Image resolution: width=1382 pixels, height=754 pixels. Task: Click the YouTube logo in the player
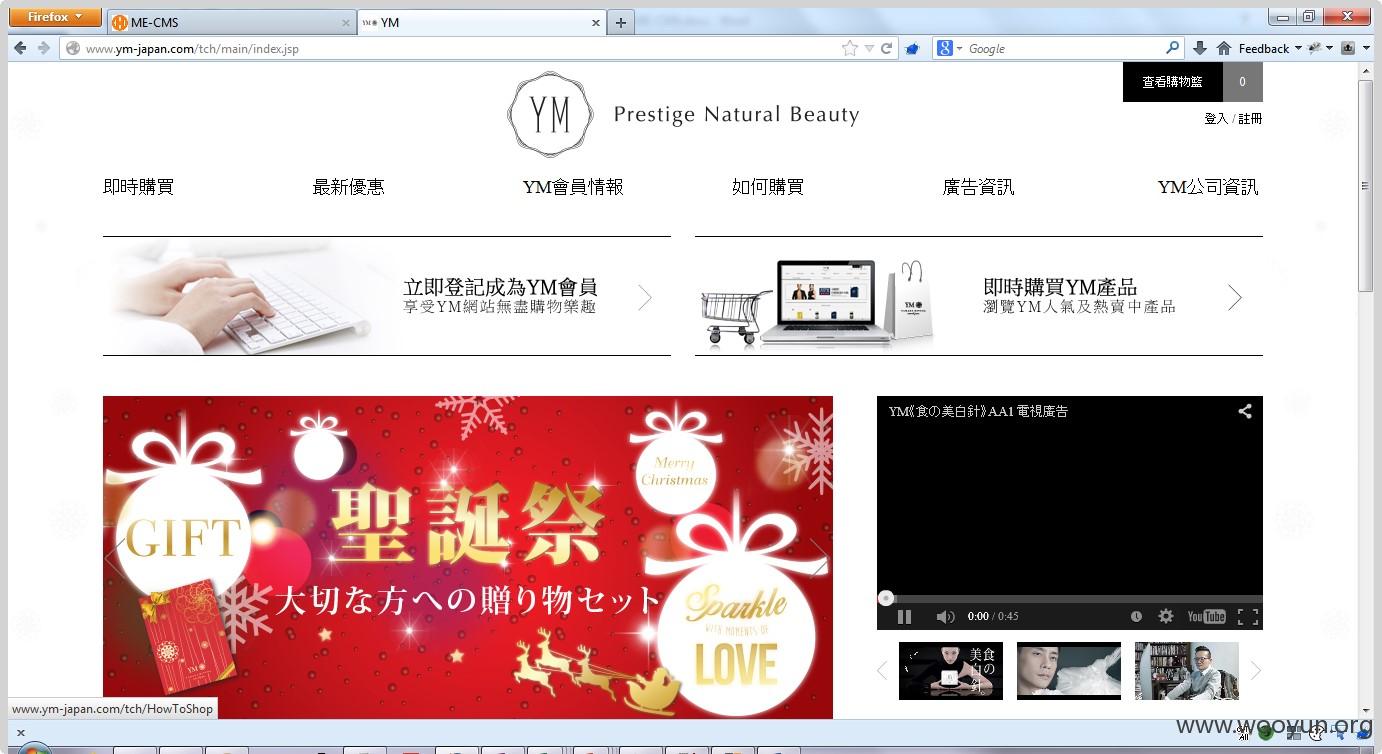(1206, 617)
